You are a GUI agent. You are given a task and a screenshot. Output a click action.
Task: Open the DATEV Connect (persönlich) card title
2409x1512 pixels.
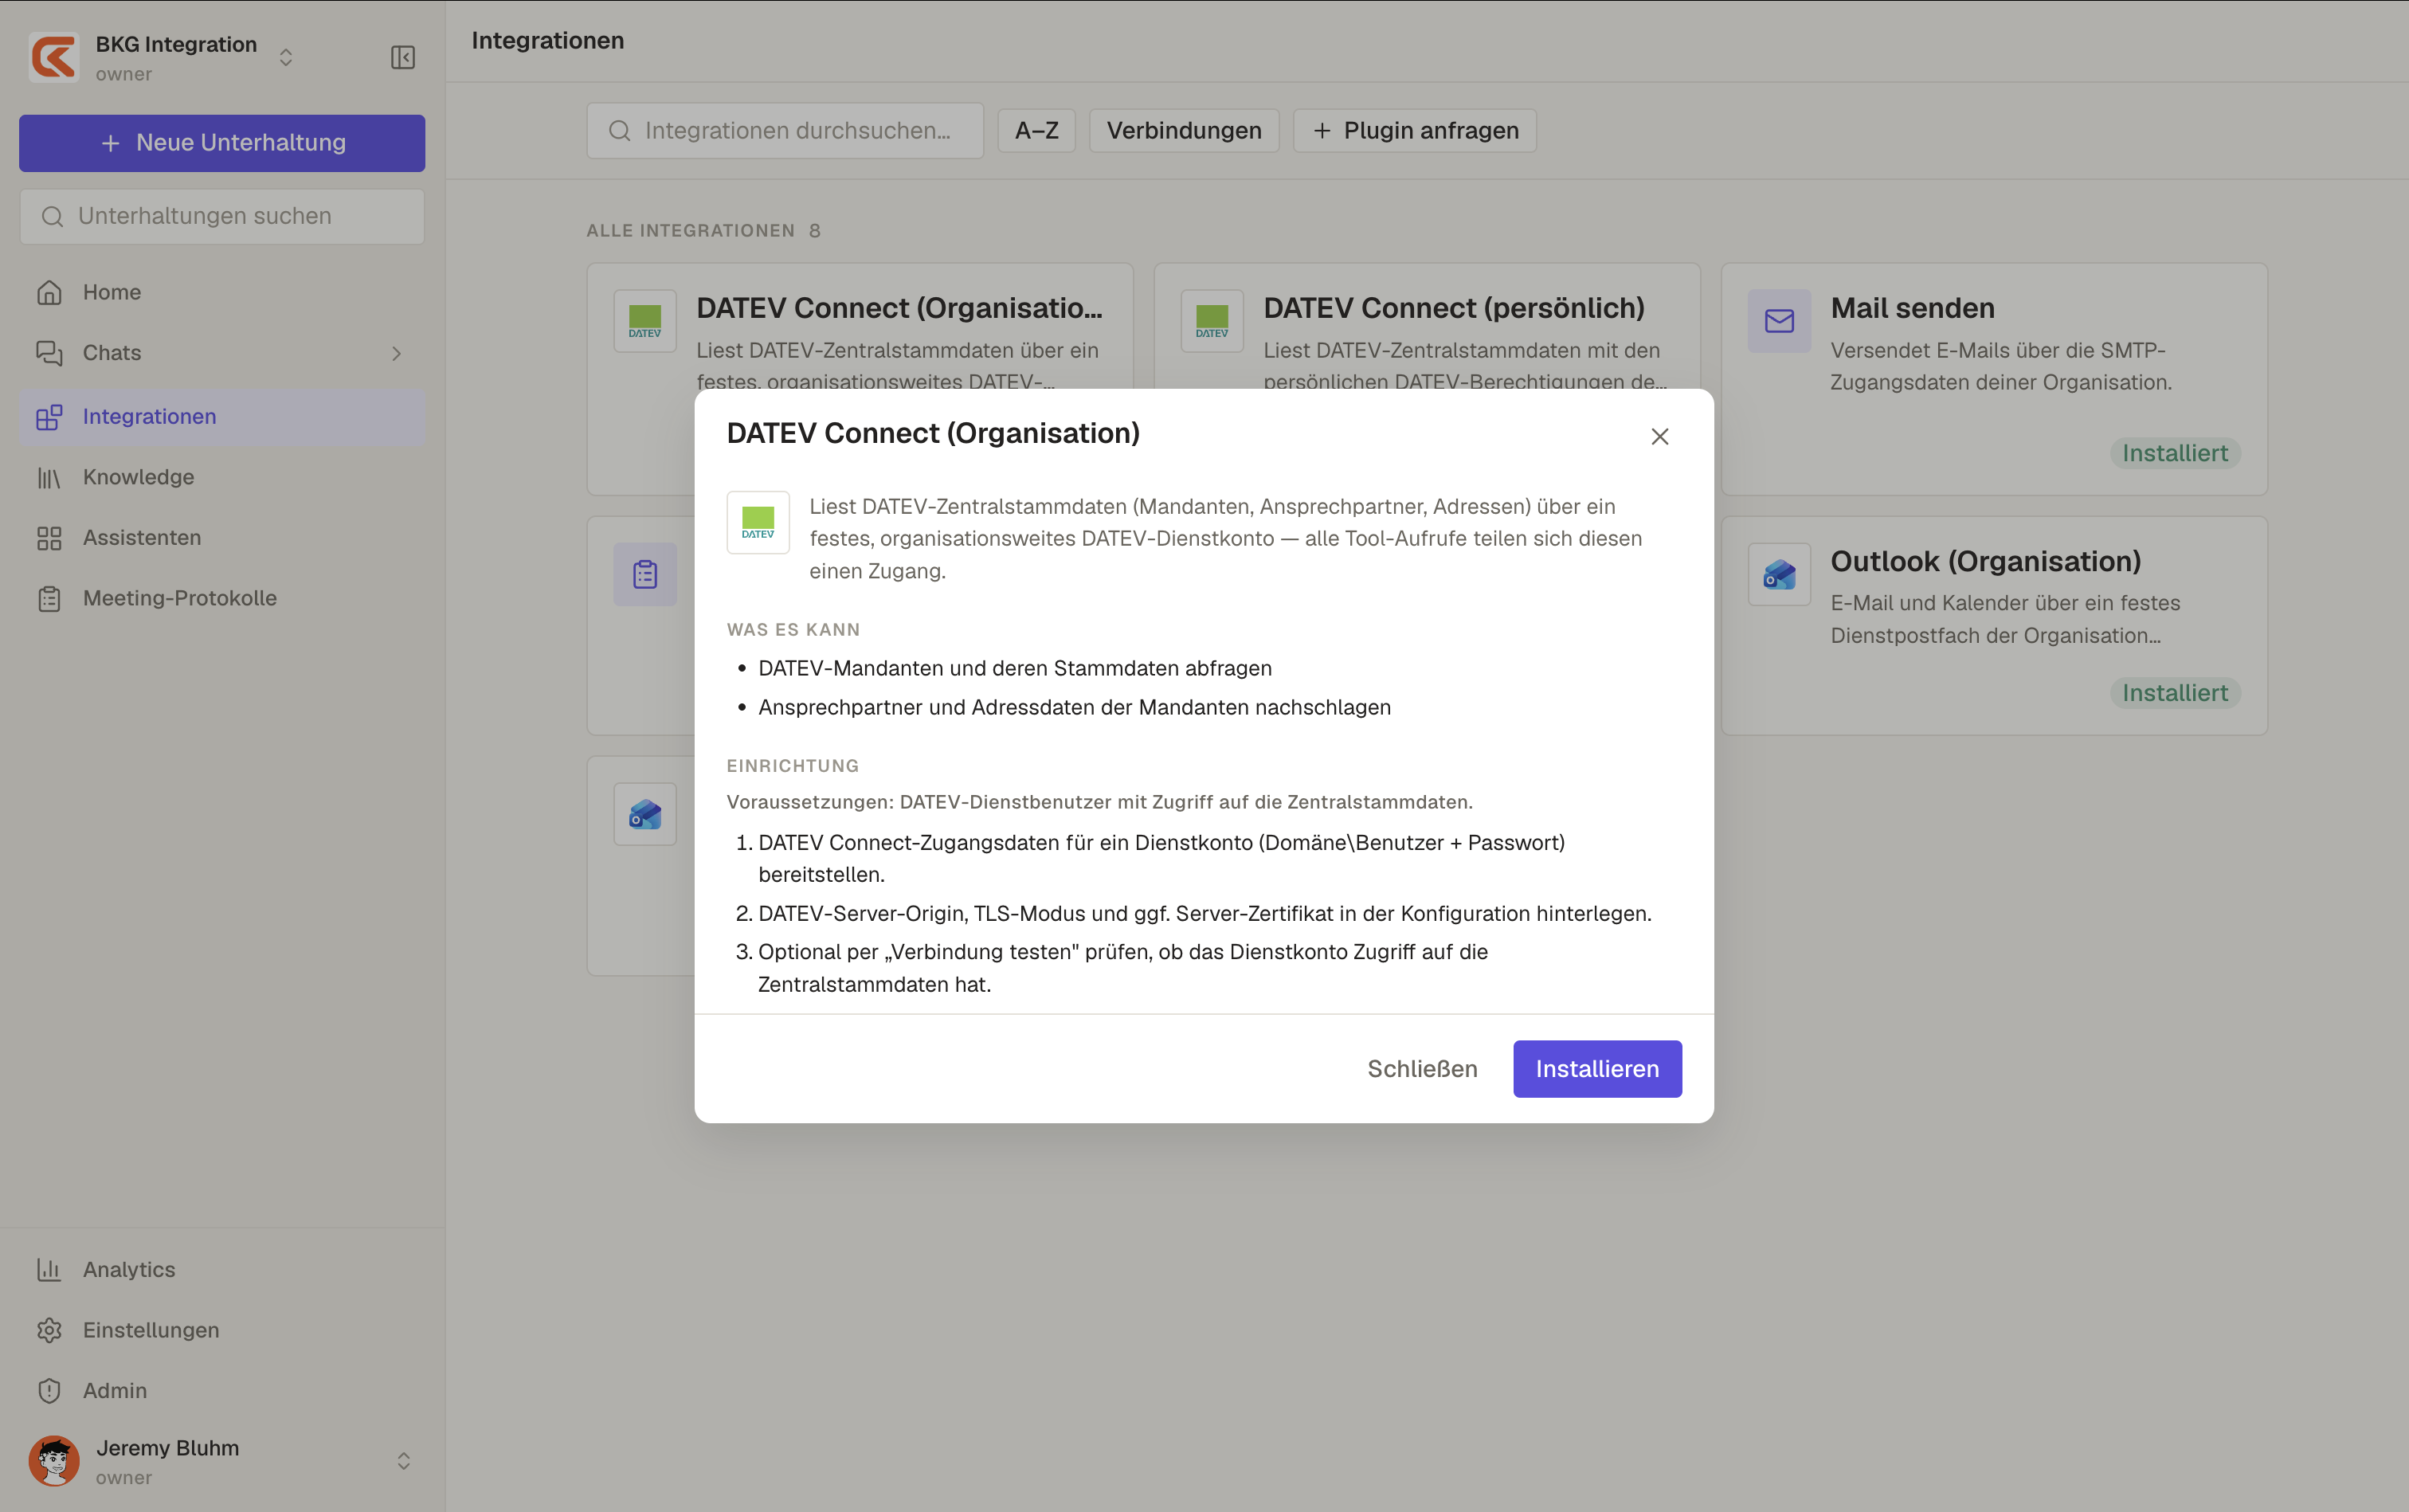1454,308
